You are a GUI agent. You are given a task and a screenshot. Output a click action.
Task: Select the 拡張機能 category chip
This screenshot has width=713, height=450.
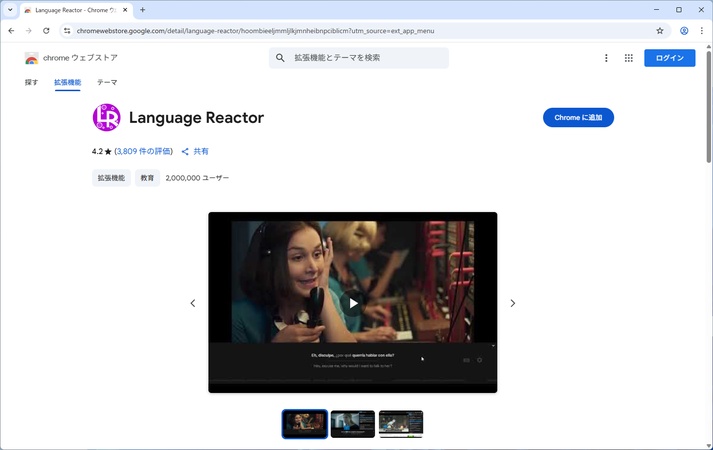[x=111, y=178]
